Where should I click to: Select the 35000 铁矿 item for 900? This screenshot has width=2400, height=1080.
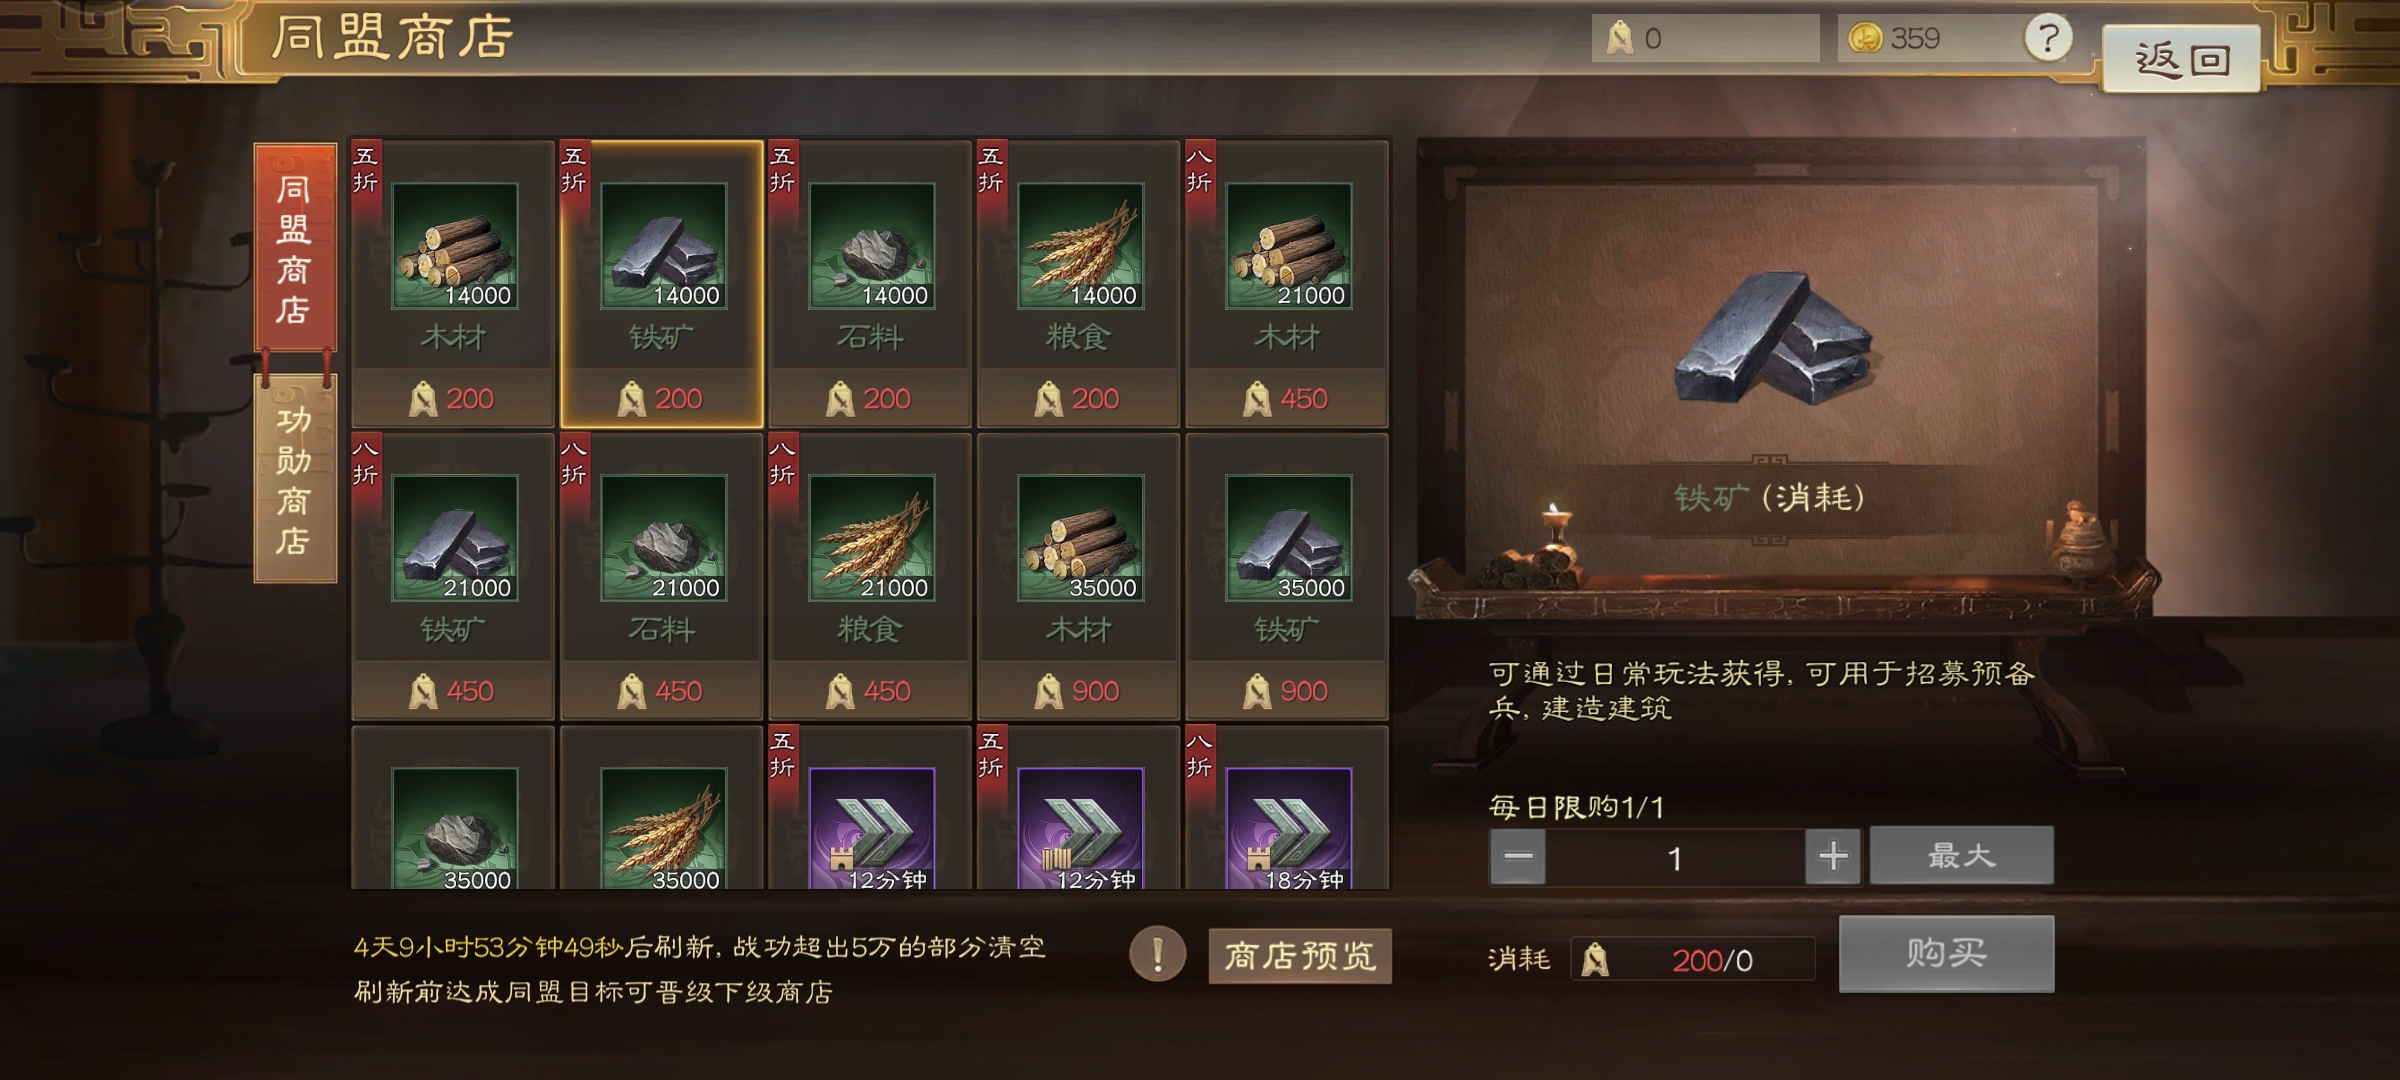(1287, 577)
